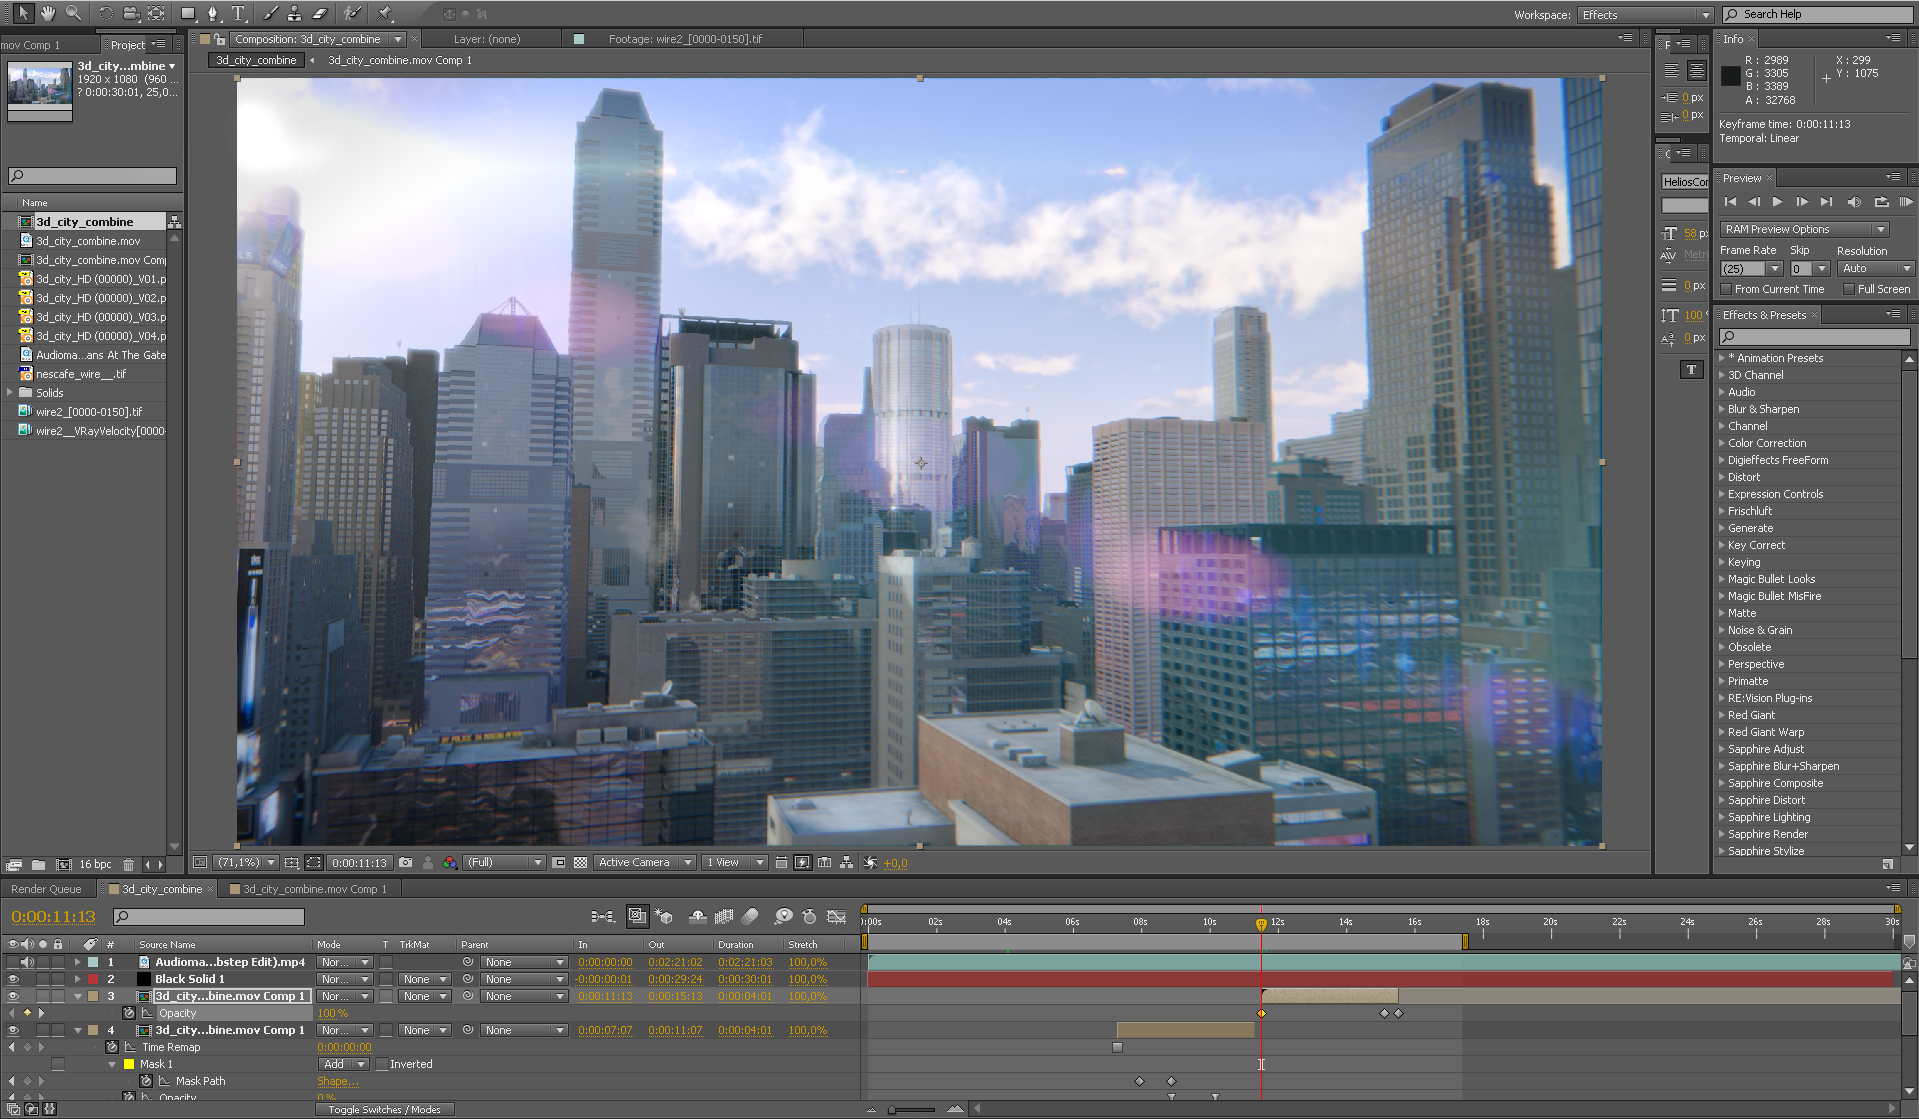Viewport: 1919px width, 1119px height.
Task: Open the blending Mode dropdown for layer 1
Action: coord(344,962)
